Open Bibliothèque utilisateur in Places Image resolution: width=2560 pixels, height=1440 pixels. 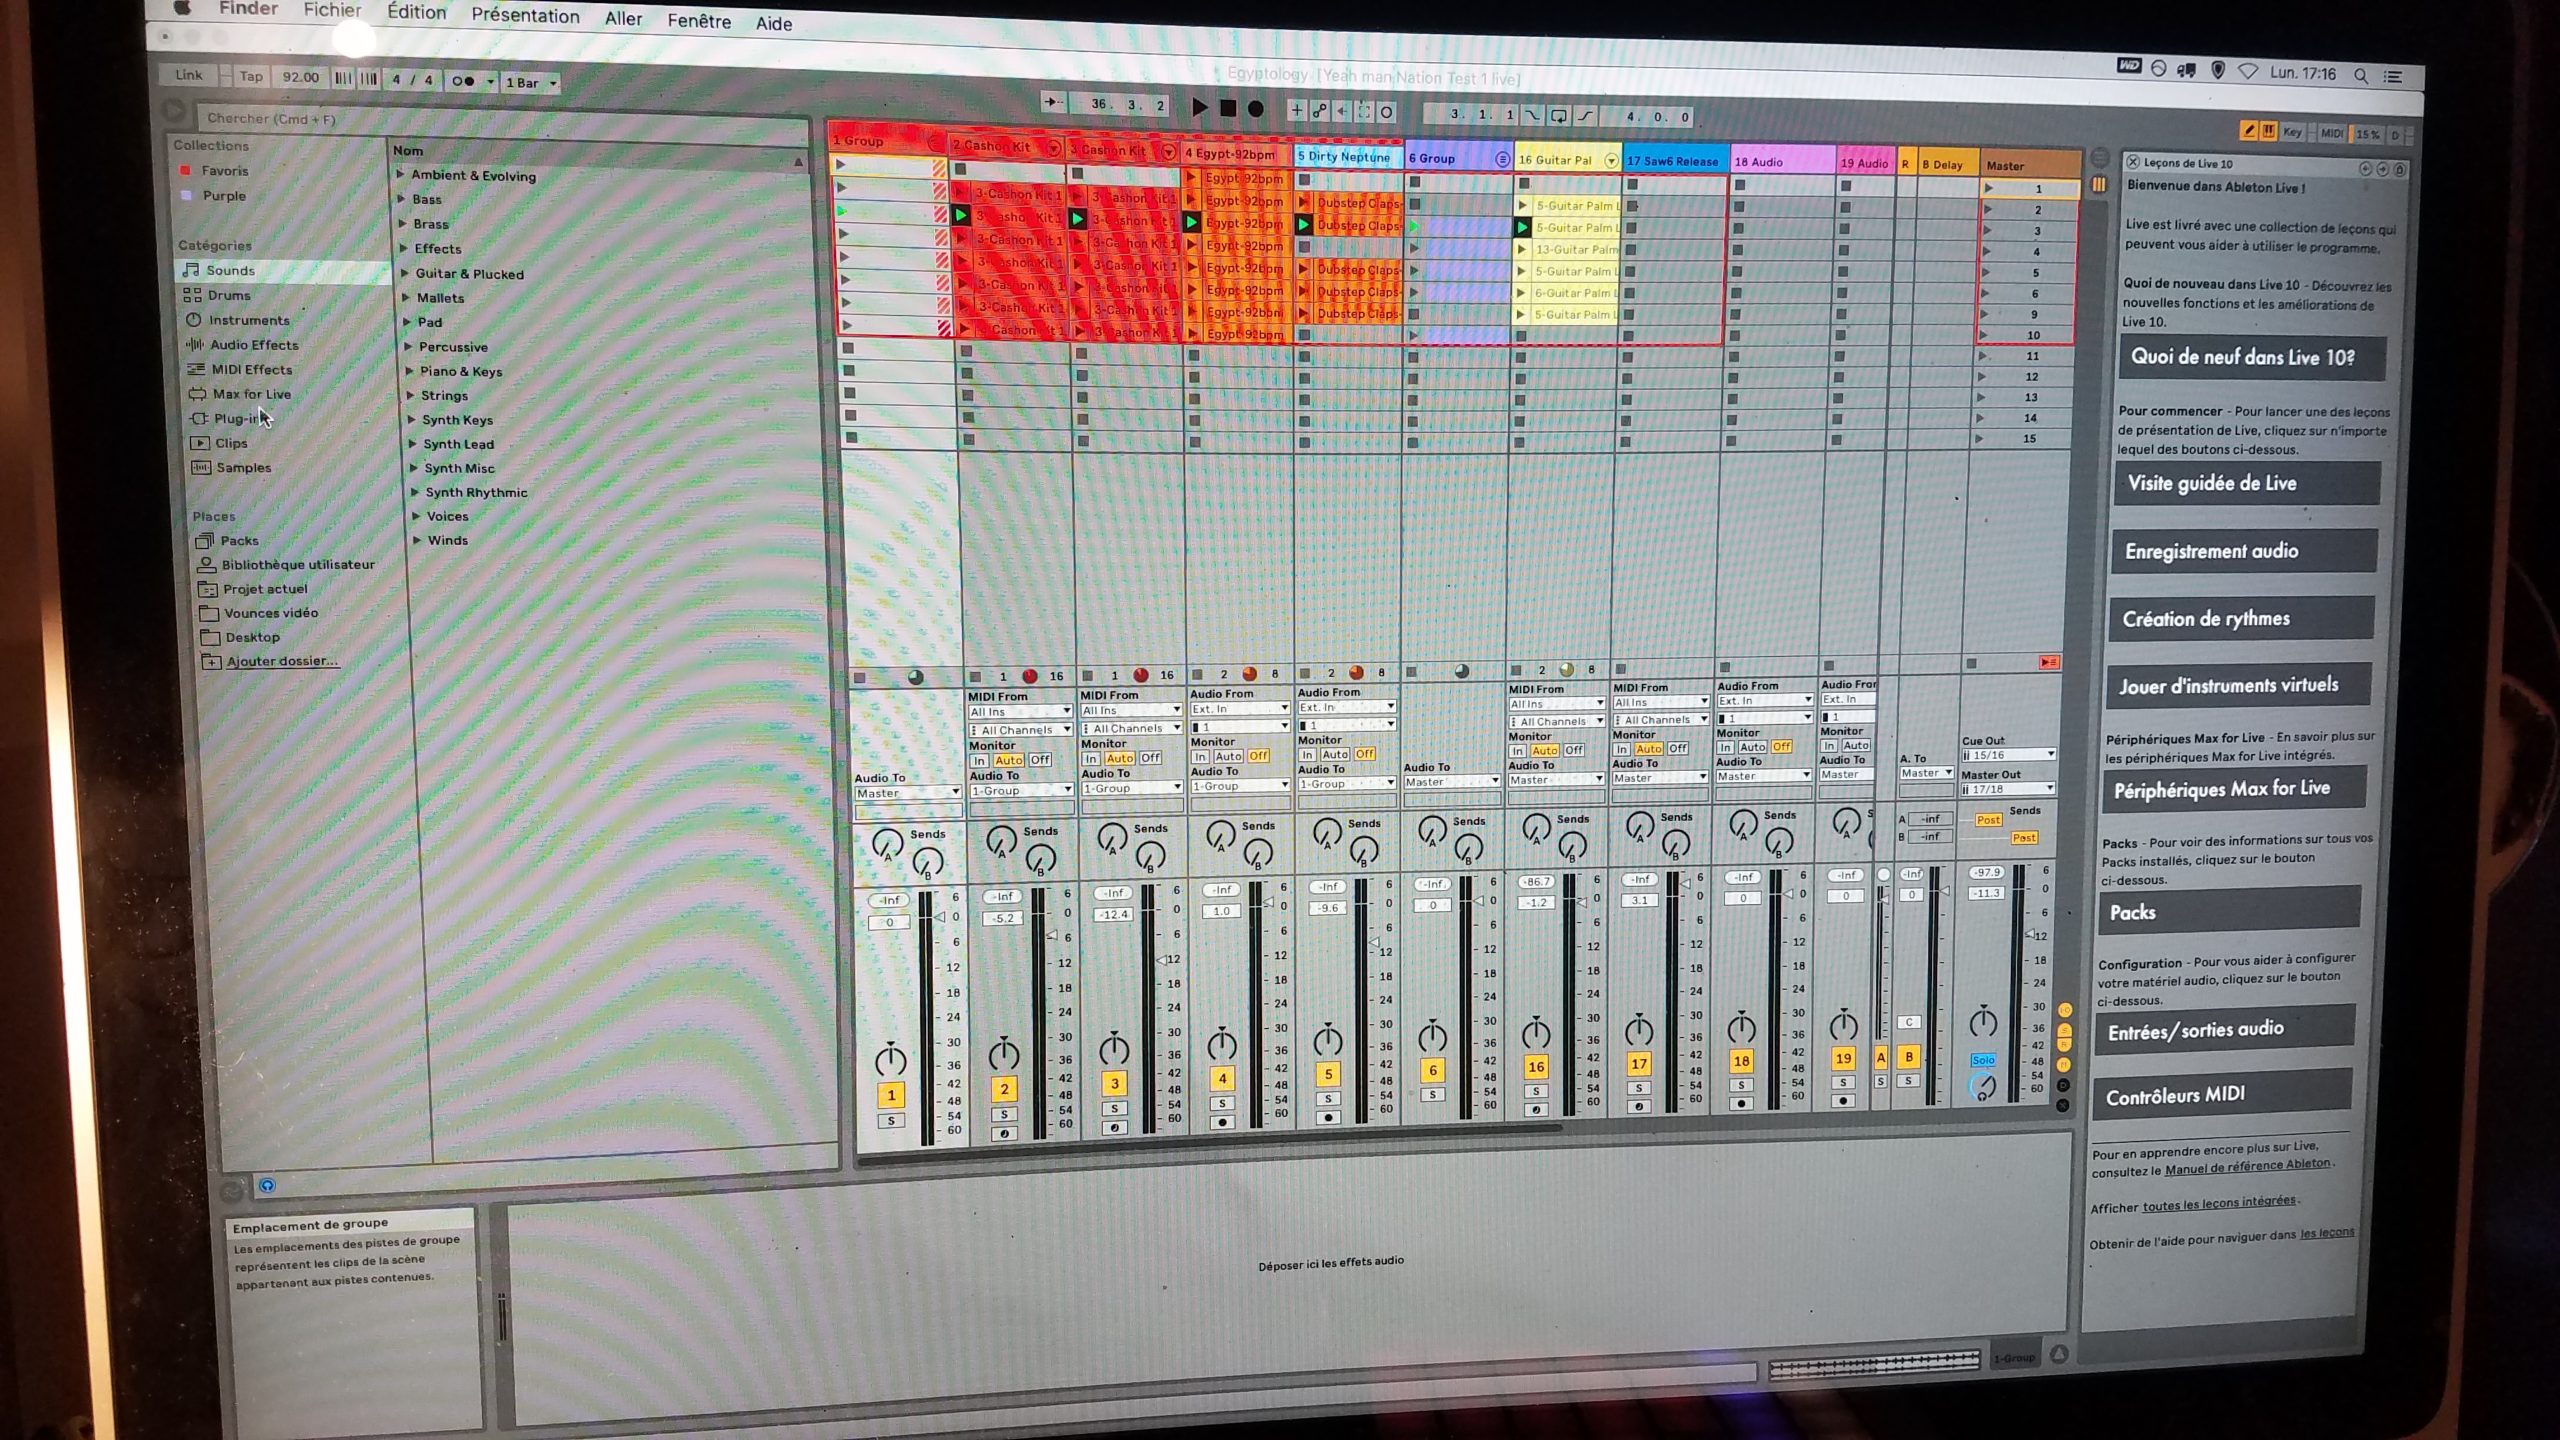[298, 564]
